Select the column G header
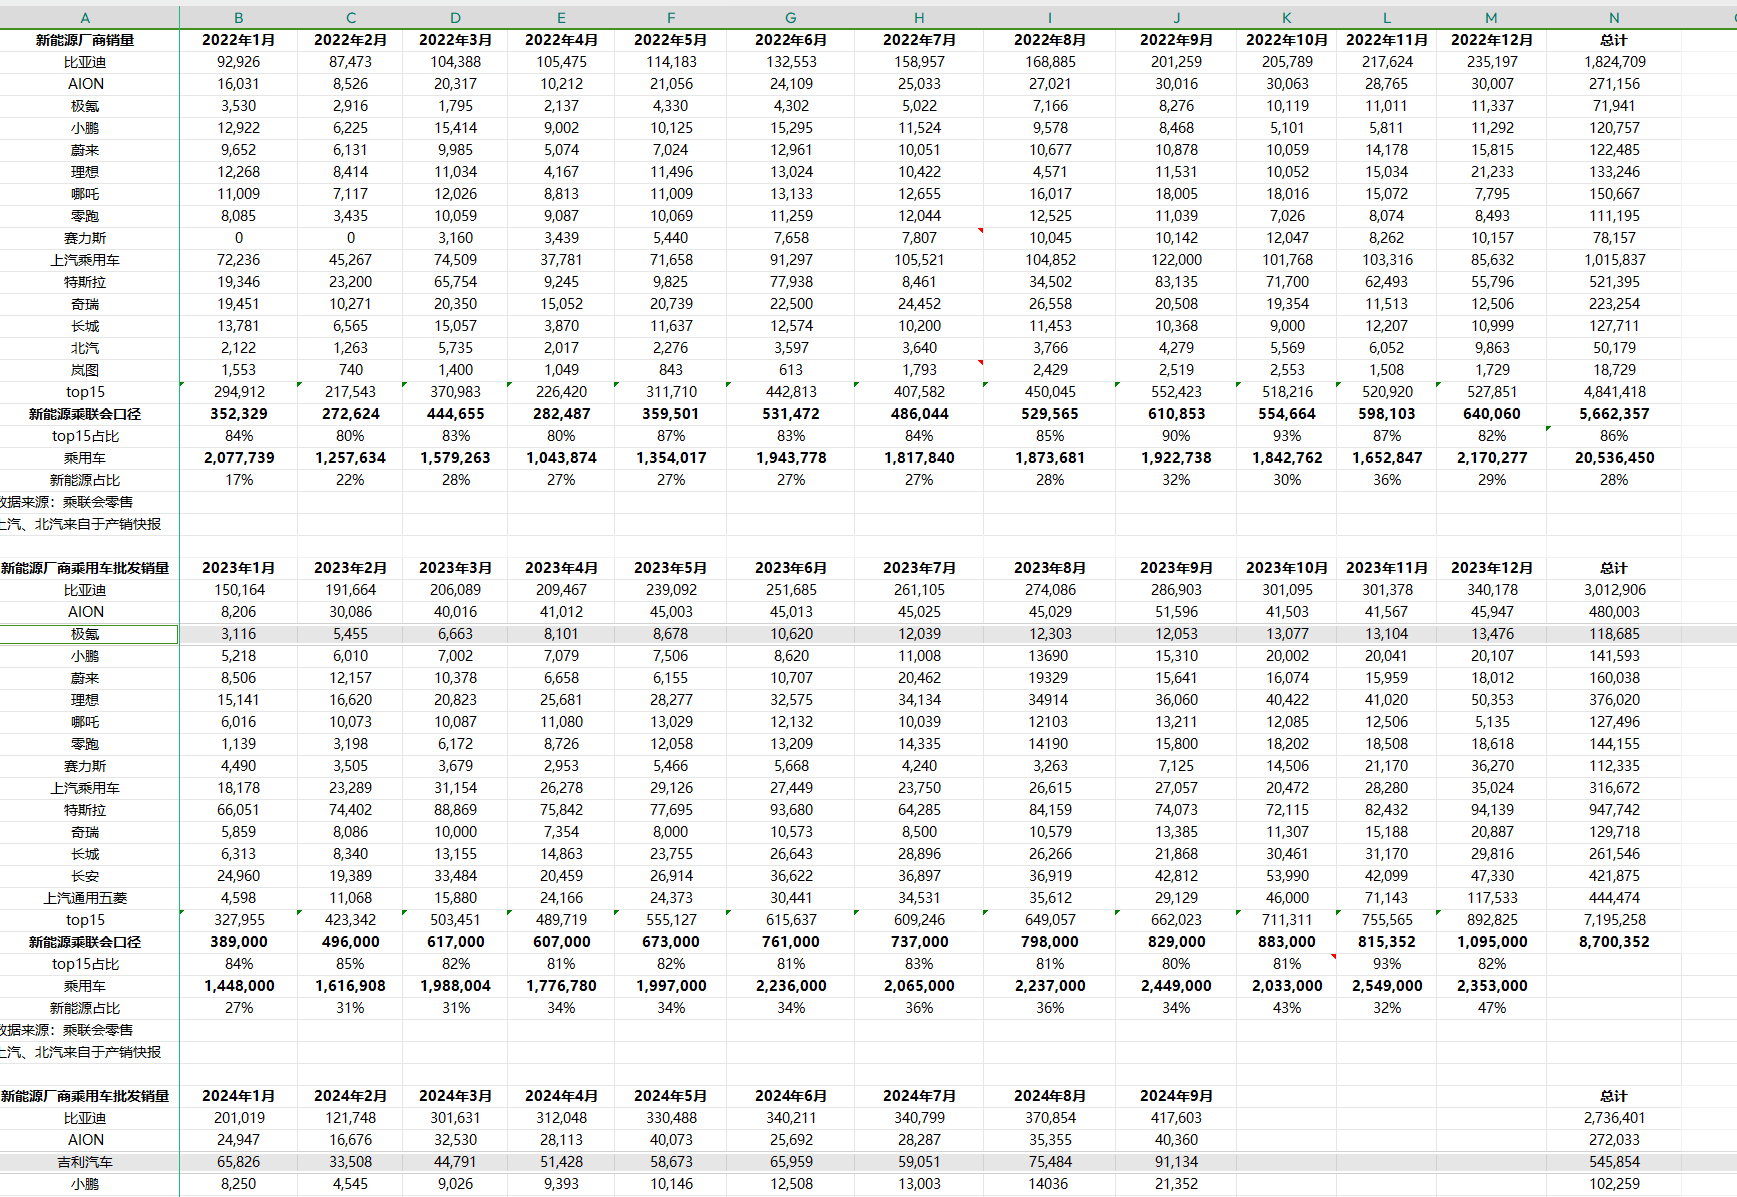 (x=791, y=18)
